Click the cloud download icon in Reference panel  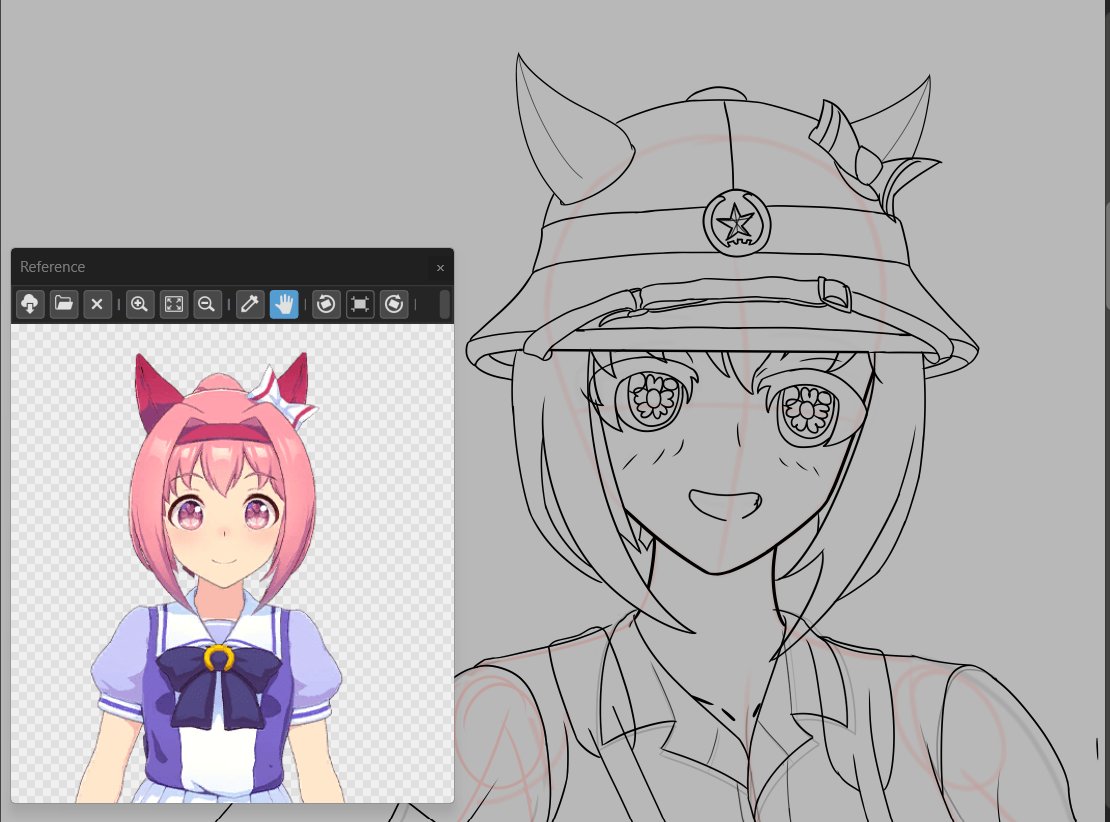pos(30,304)
